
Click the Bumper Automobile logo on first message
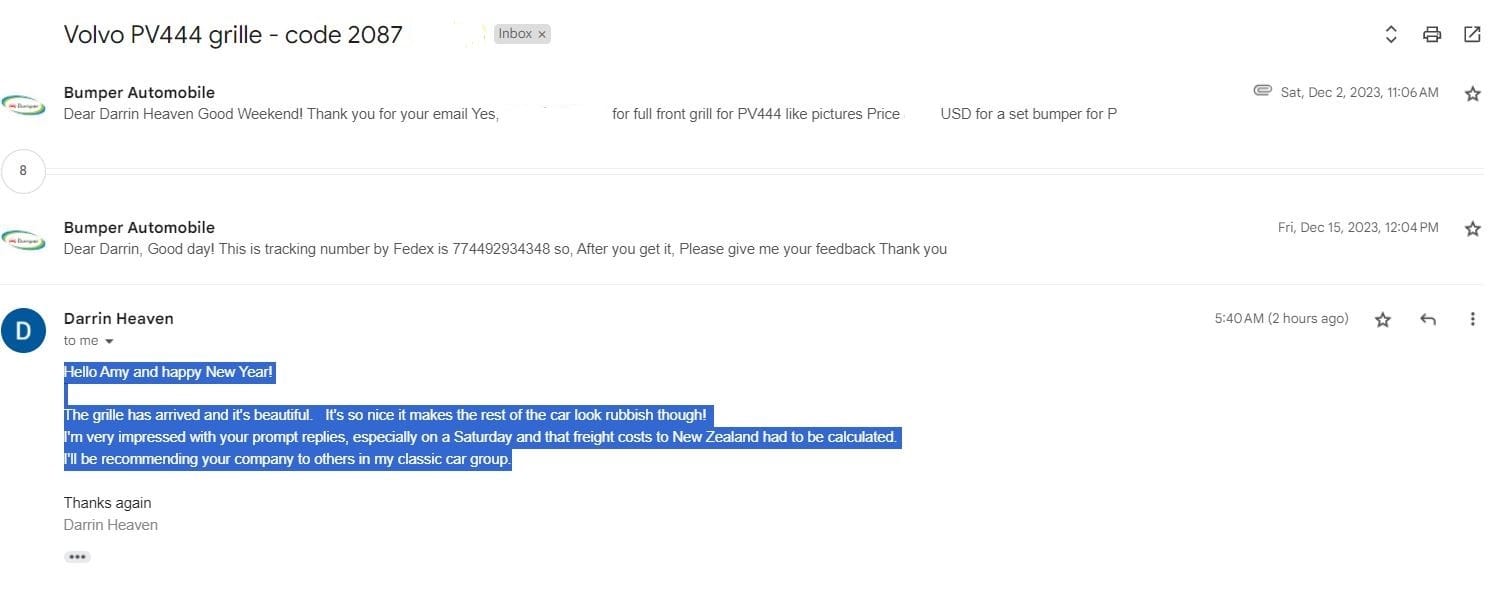23,104
